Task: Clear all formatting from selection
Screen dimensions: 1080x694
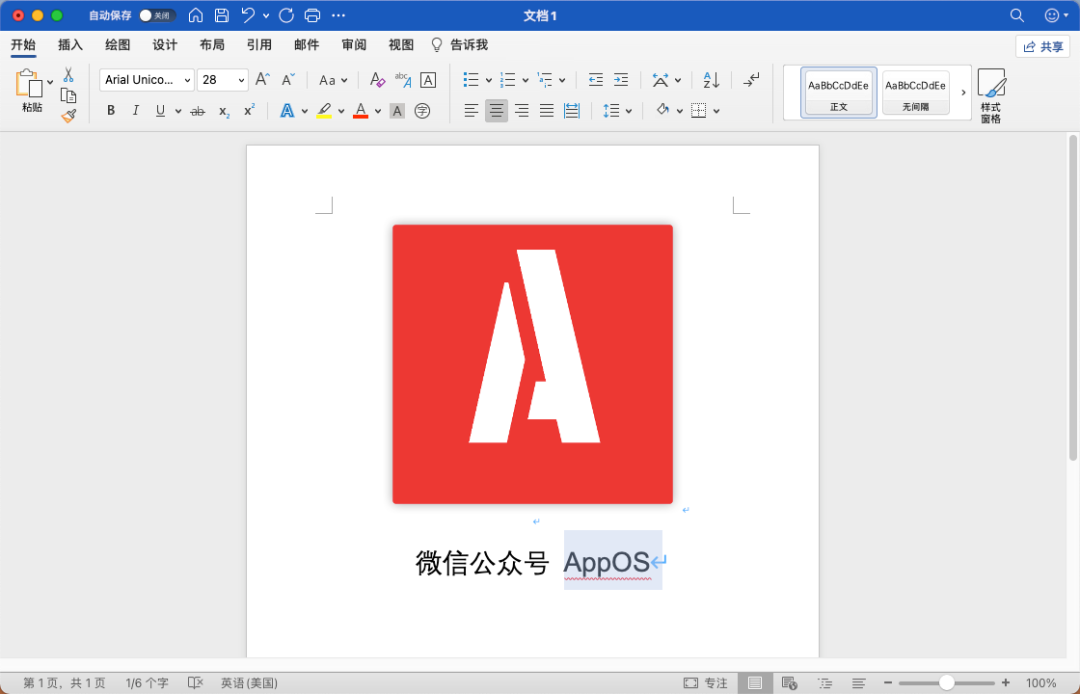Action: (377, 80)
